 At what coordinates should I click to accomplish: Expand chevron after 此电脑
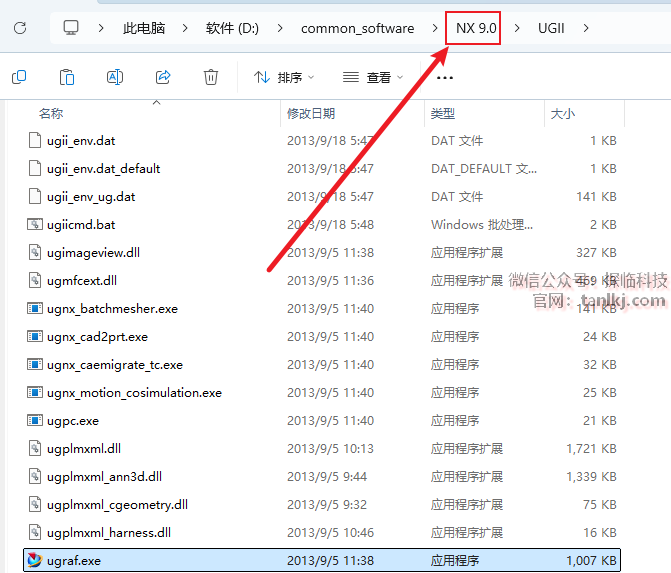[185, 28]
